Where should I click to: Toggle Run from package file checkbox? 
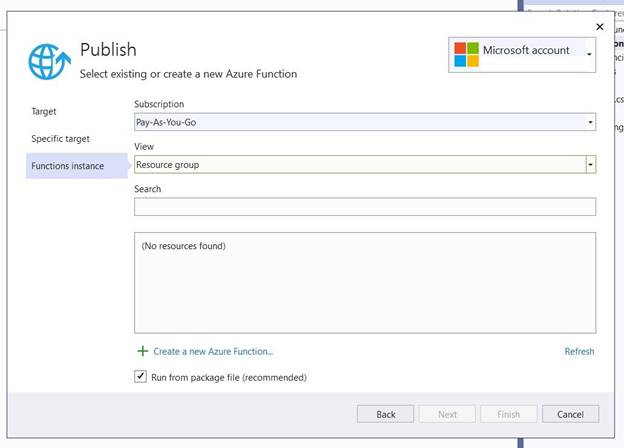click(x=140, y=376)
